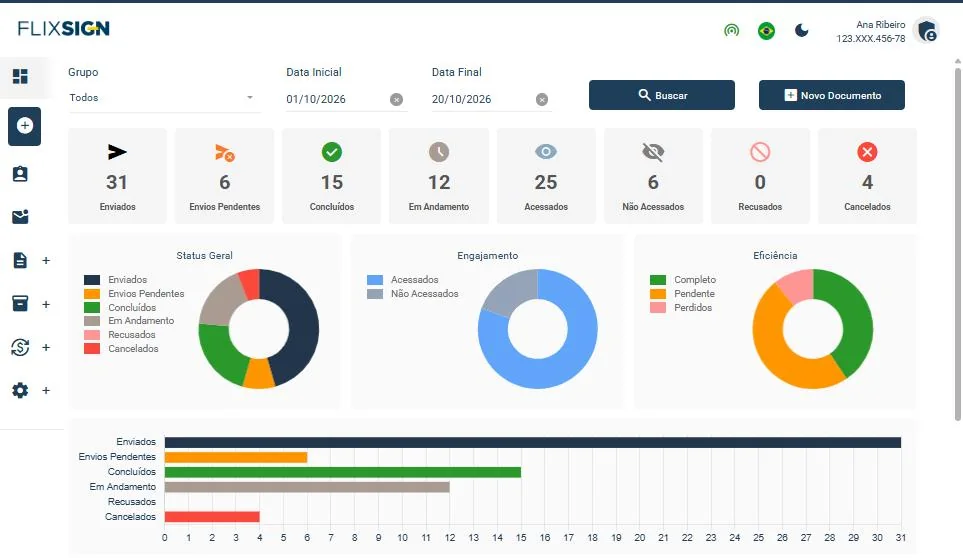The image size is (963, 558).
Task: Click the Eficiência chart title
Action: (775, 256)
